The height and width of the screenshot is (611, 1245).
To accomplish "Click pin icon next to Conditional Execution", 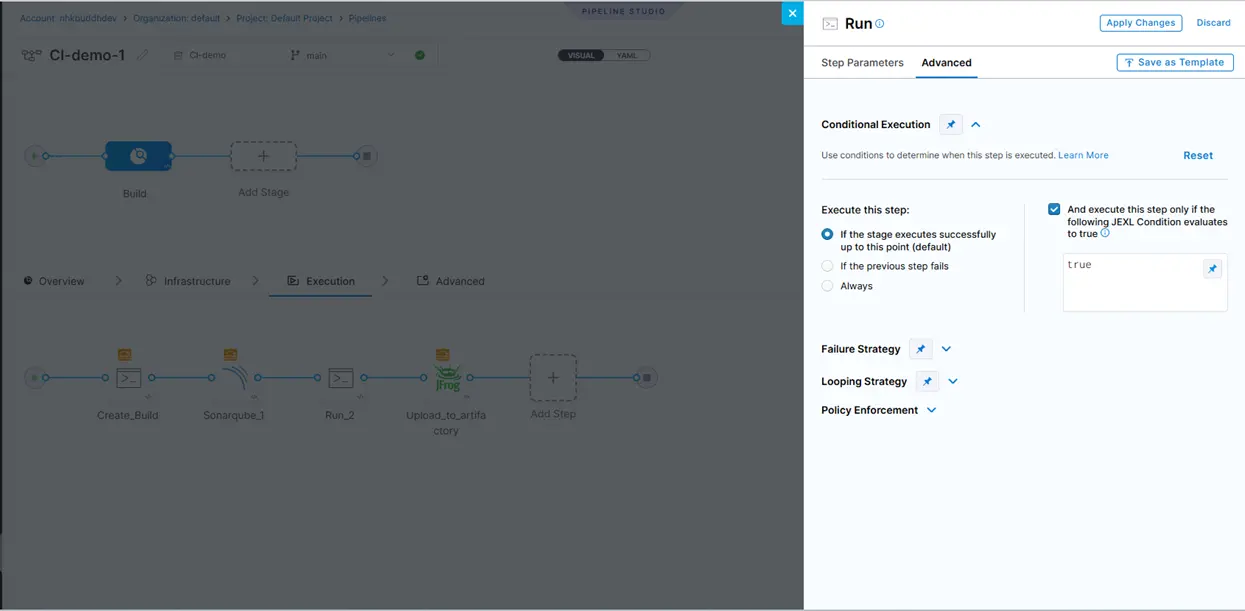I will [951, 125].
